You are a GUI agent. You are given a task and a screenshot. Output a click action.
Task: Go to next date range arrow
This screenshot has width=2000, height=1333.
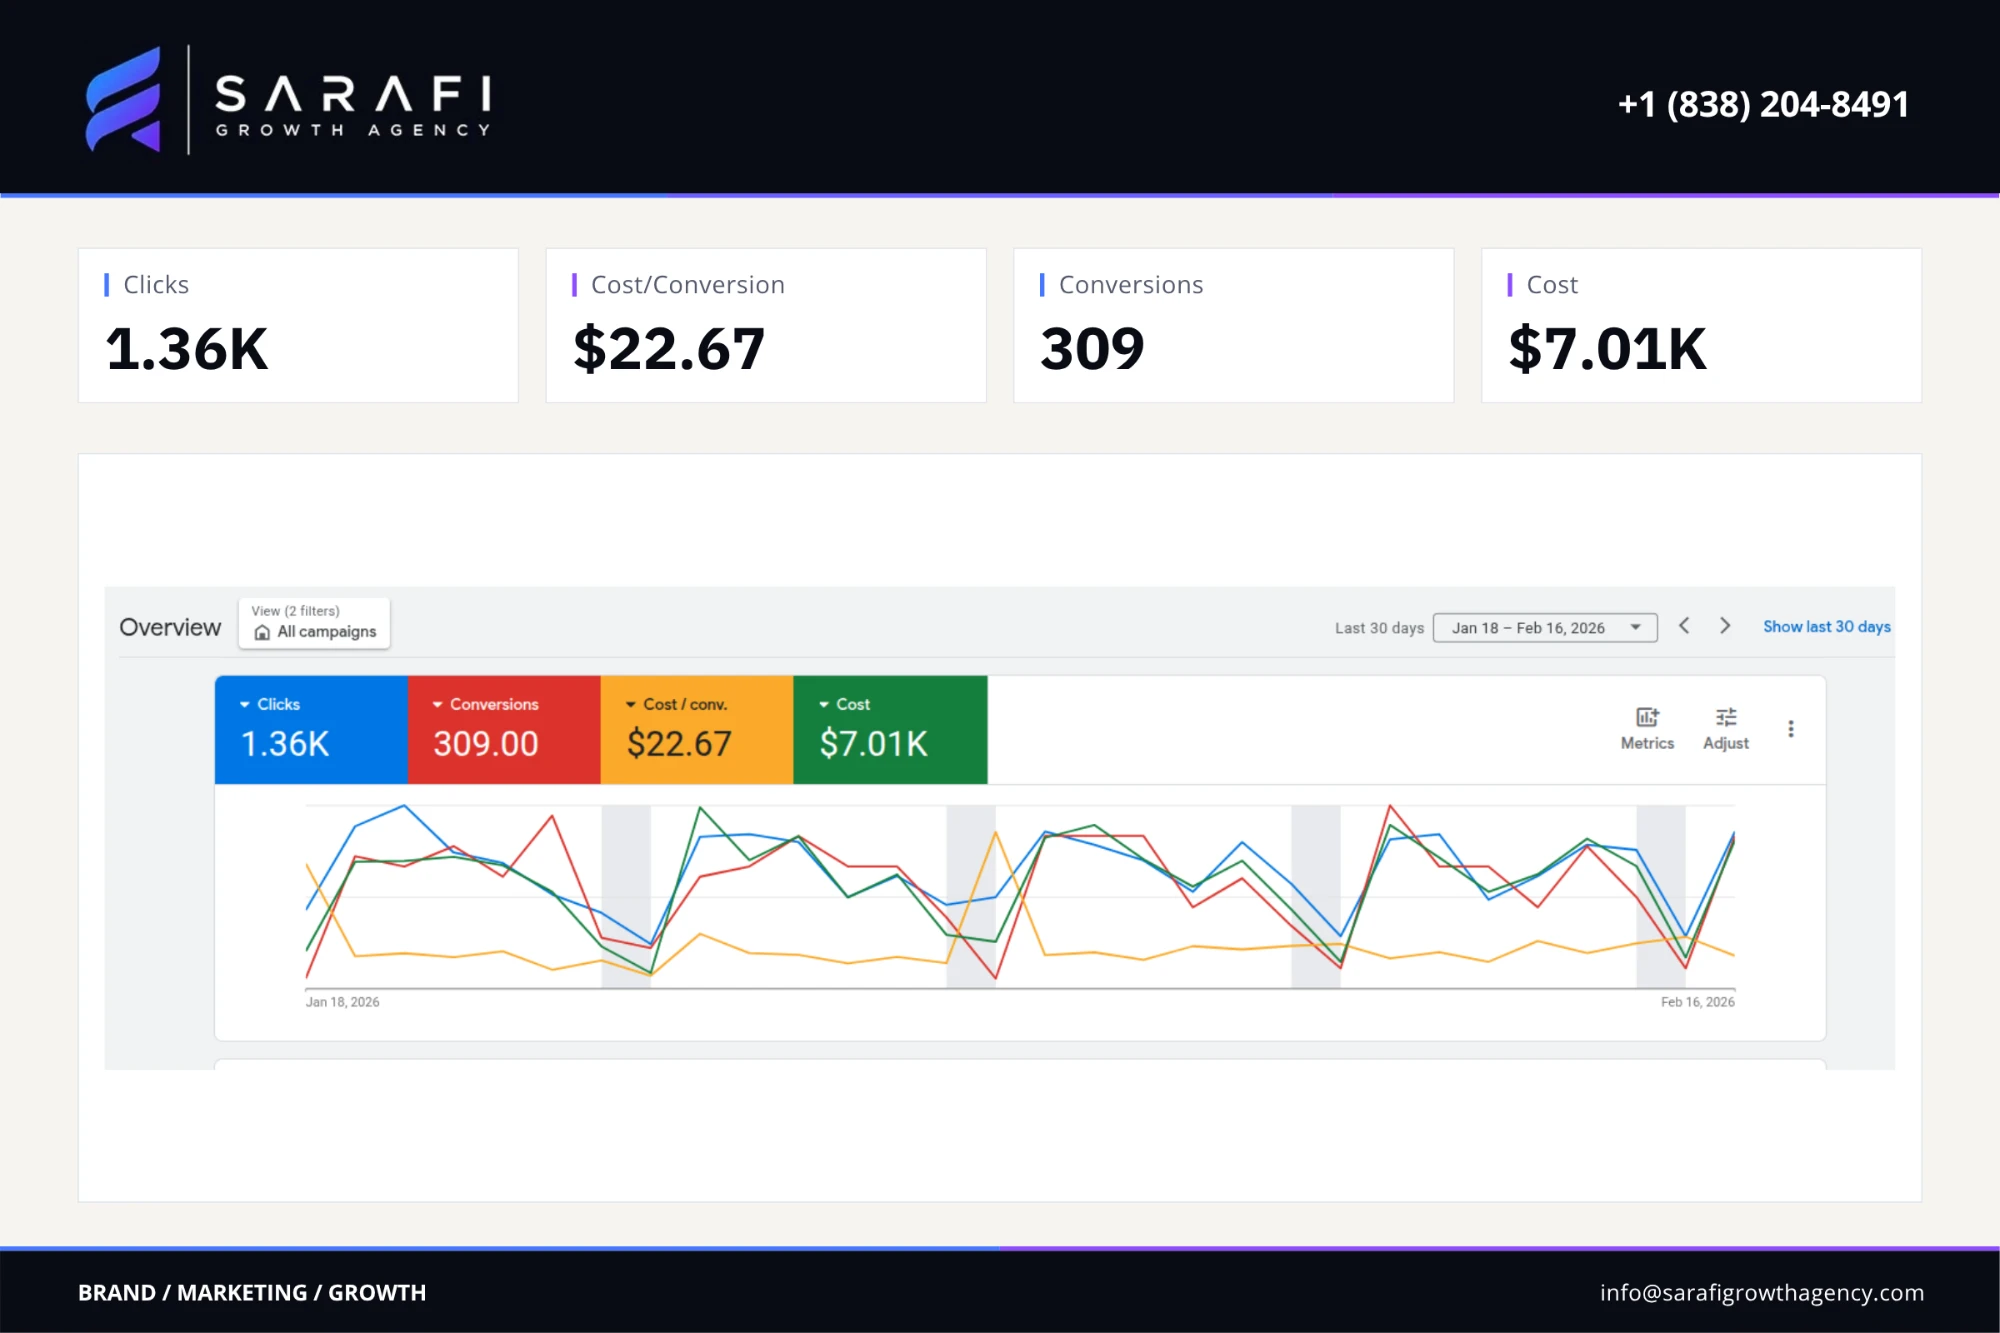[1725, 626]
